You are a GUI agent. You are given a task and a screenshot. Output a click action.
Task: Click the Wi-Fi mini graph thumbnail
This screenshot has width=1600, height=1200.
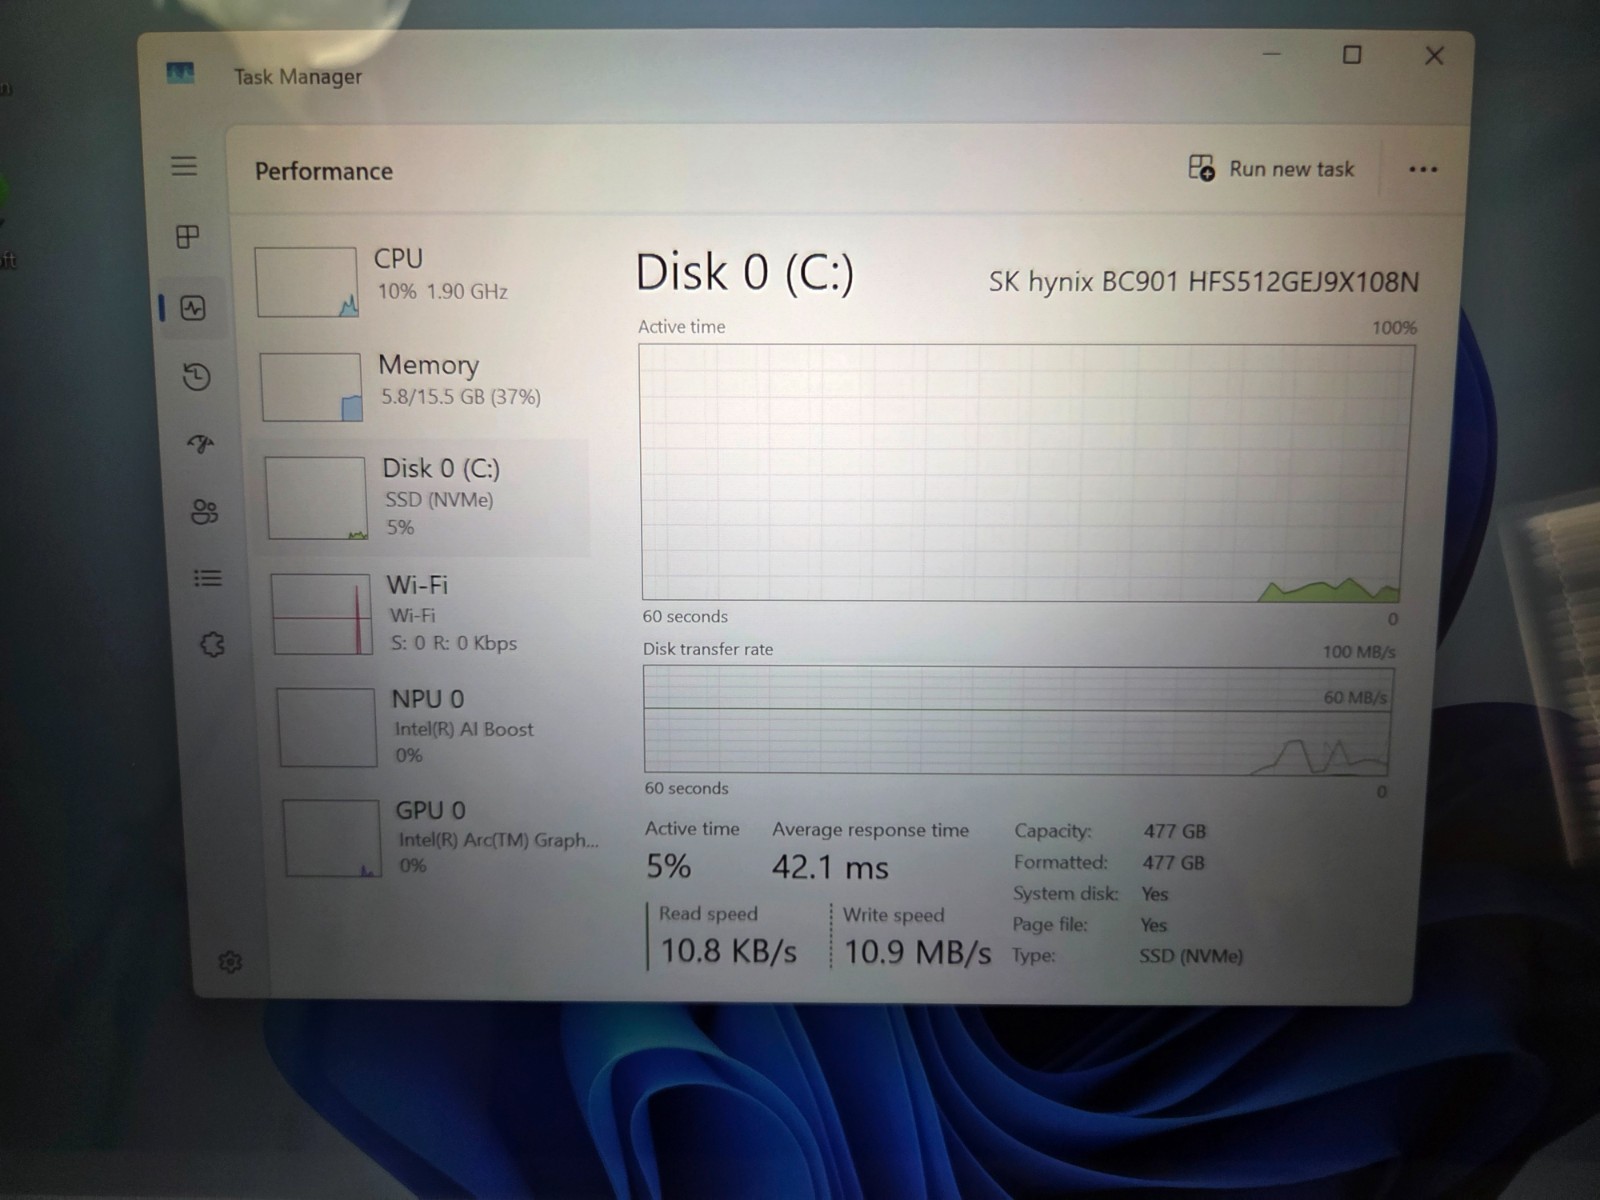(321, 614)
